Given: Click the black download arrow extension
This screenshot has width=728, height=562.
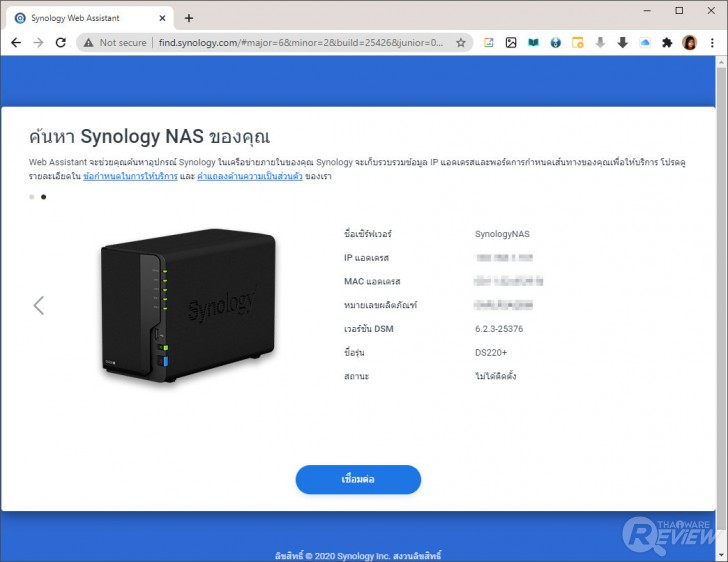Looking at the screenshot, I should click(623, 43).
